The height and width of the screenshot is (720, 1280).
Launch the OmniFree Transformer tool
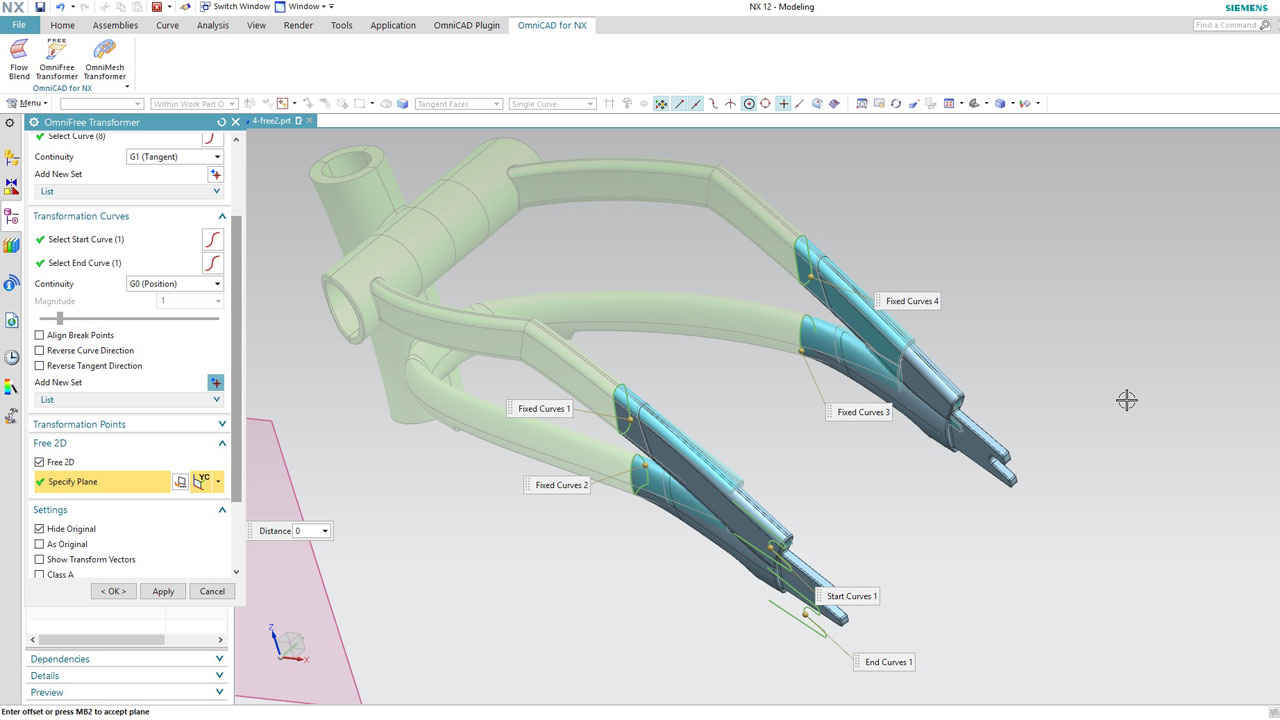coord(57,59)
